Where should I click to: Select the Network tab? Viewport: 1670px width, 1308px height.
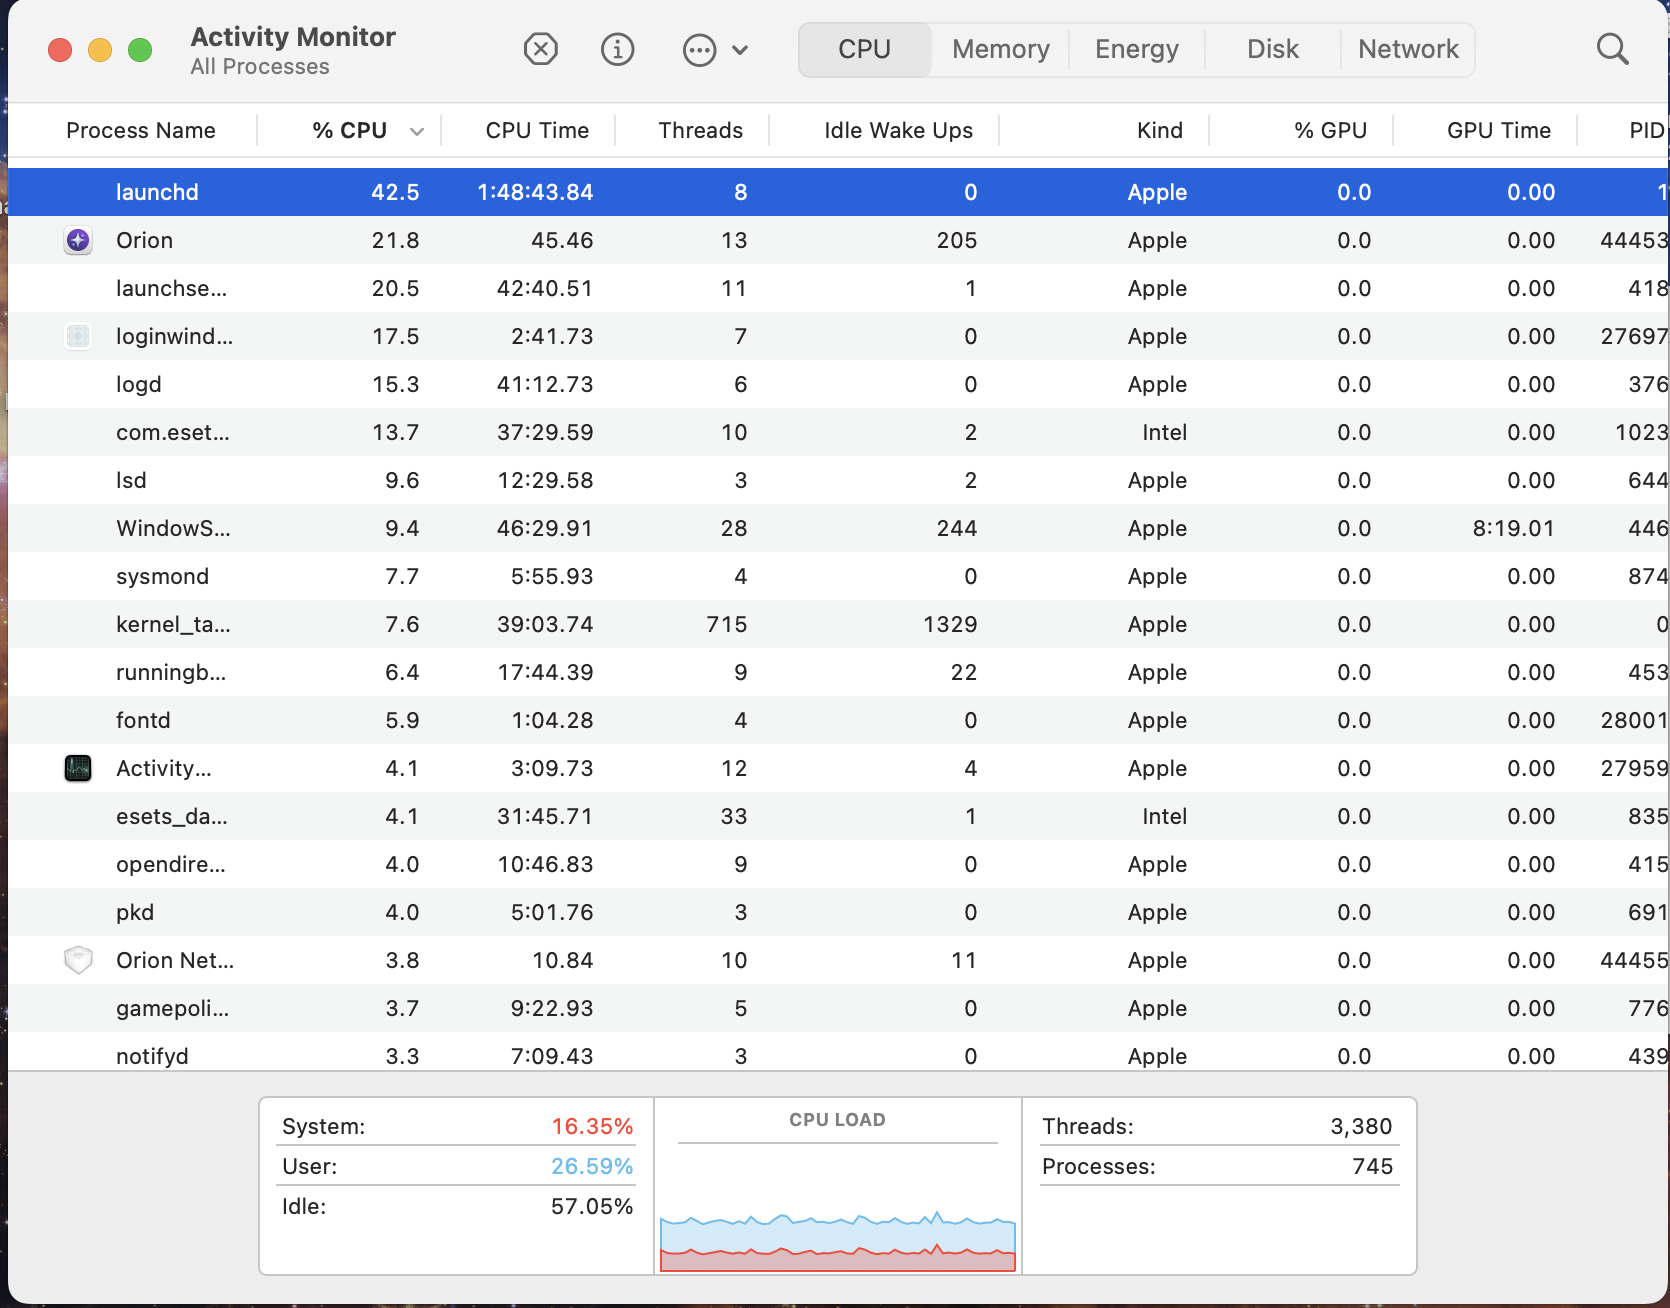[1408, 49]
